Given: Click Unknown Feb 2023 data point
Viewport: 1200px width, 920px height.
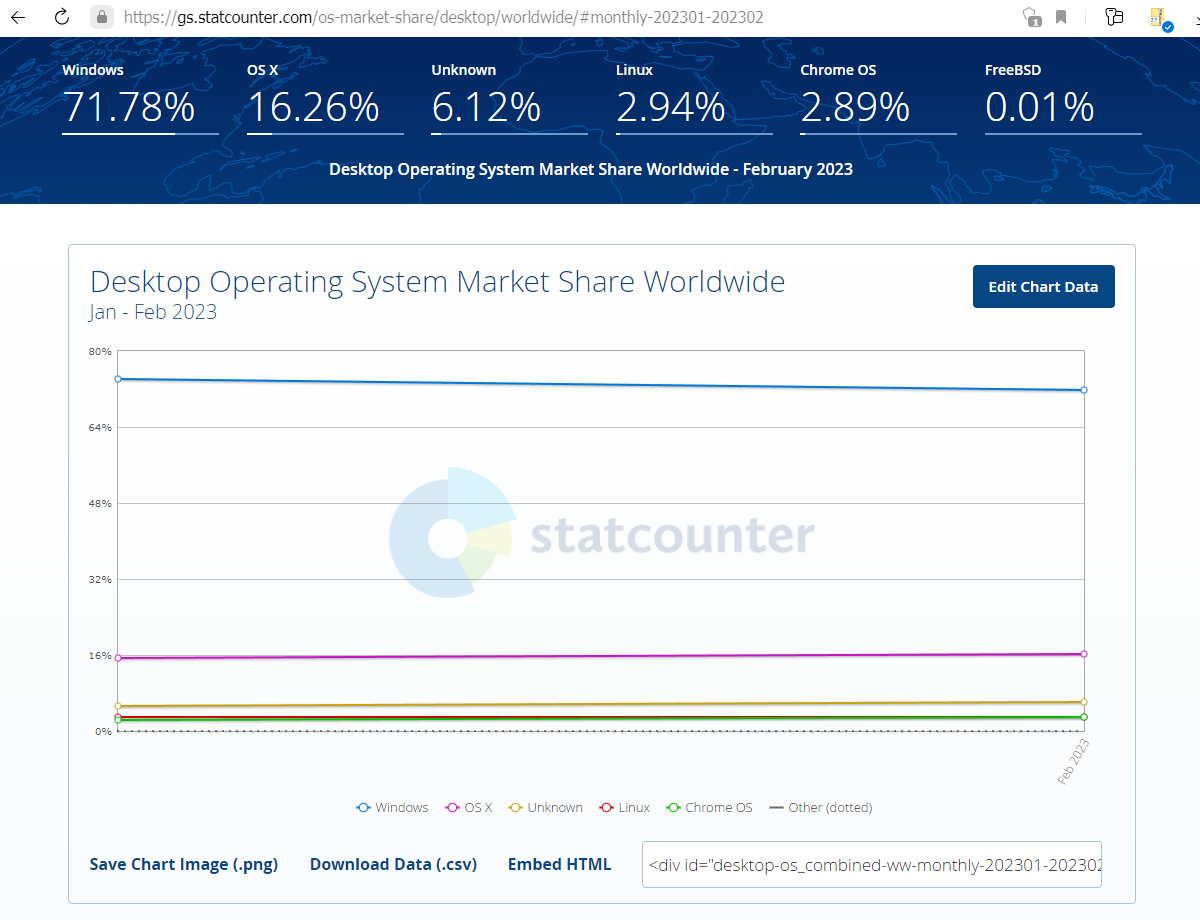Looking at the screenshot, I should click(1084, 702).
